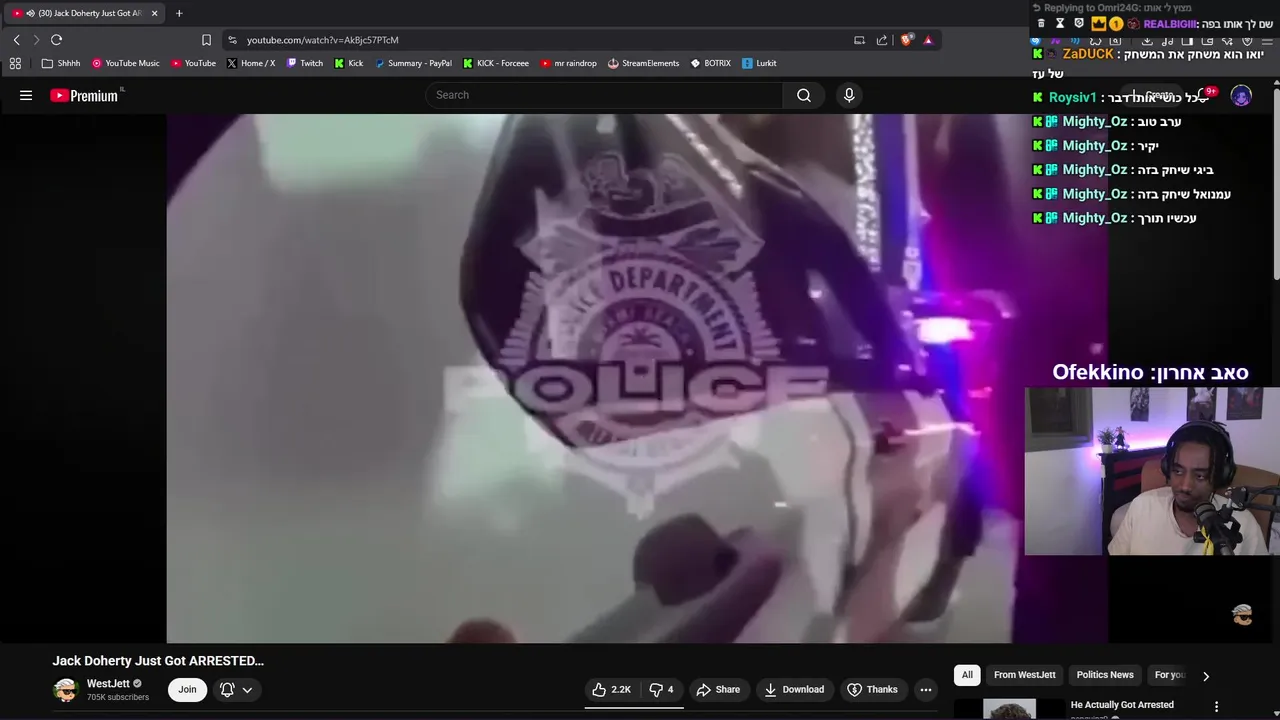Download the video

point(794,689)
